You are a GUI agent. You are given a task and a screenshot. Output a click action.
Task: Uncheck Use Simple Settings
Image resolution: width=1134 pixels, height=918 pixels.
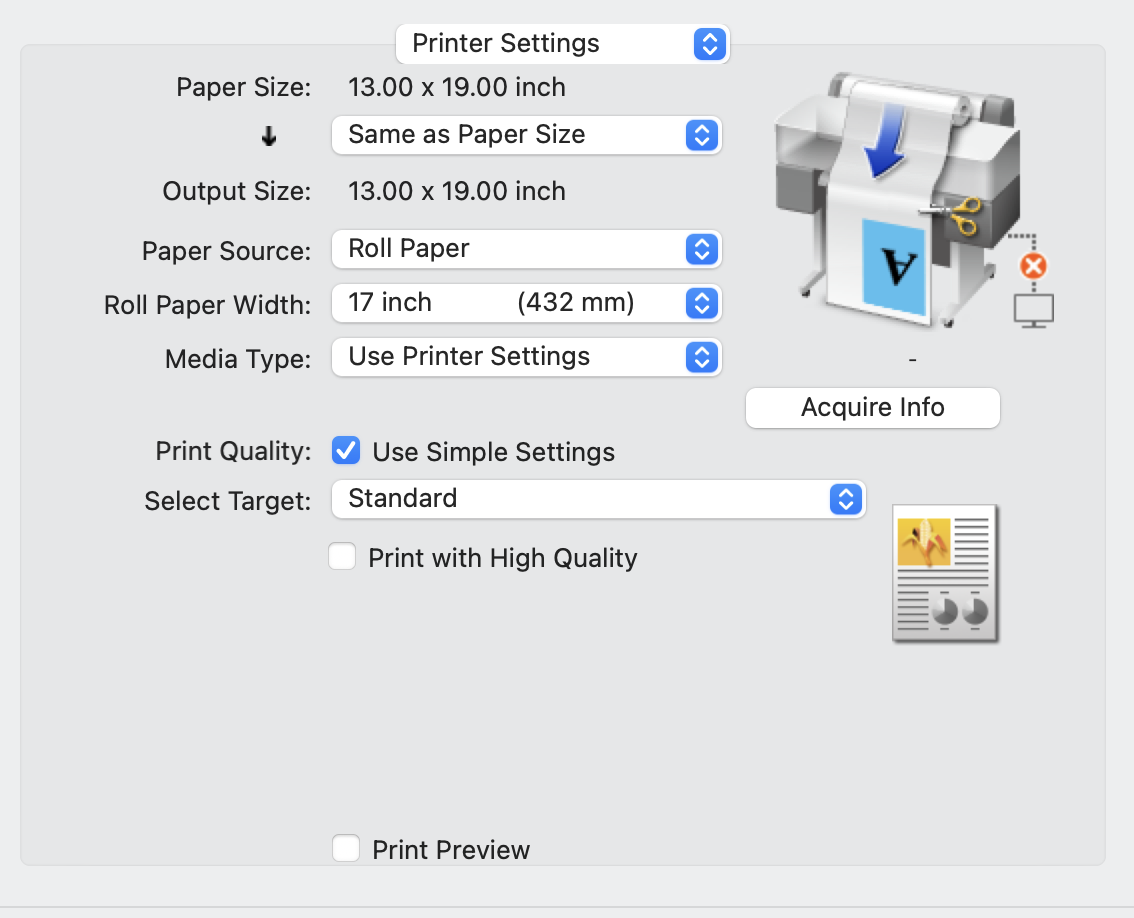click(345, 451)
